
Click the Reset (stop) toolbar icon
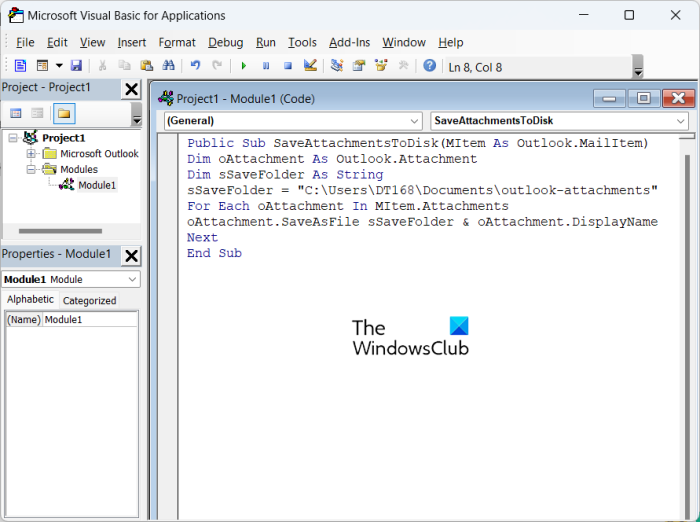tap(287, 66)
